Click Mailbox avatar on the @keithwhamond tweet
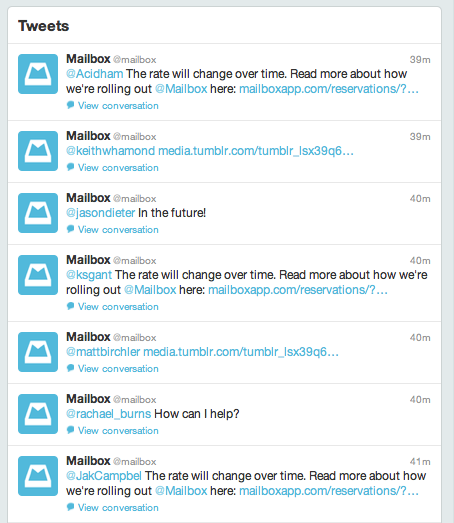Viewport: 454px width, 523px height. click(x=38, y=151)
